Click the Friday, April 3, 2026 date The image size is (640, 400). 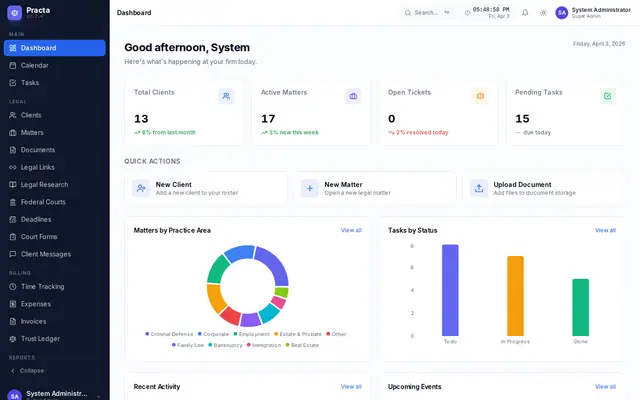(599, 44)
